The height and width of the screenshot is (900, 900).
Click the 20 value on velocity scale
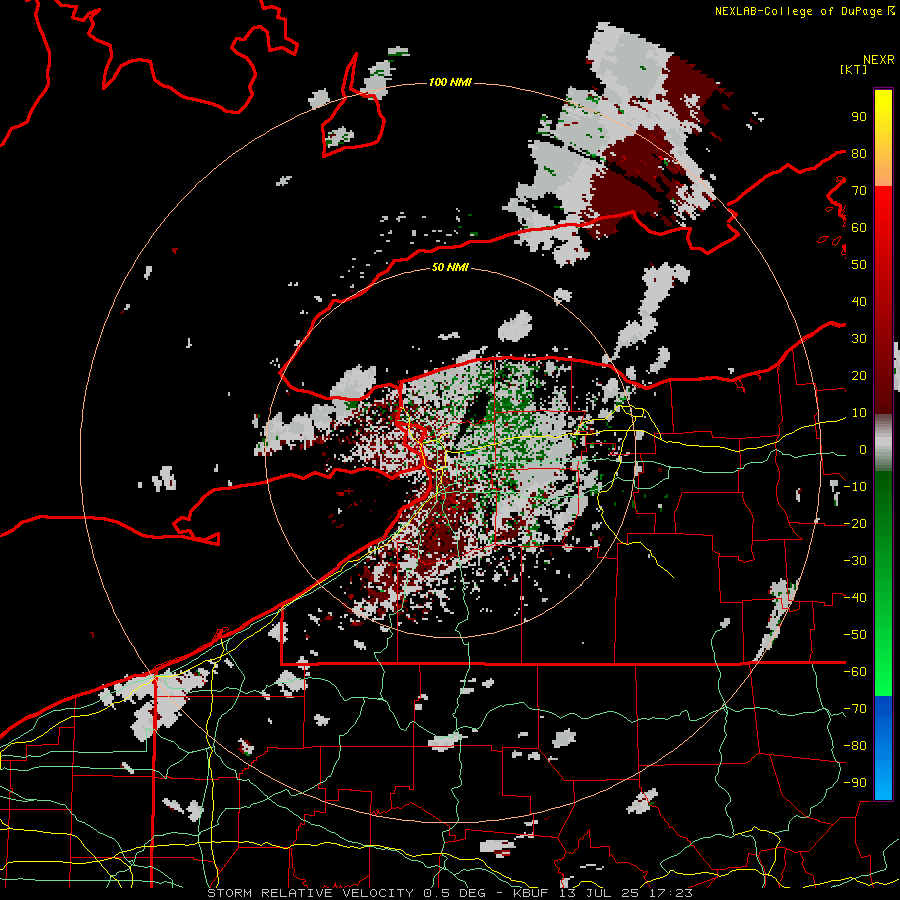(x=859, y=375)
